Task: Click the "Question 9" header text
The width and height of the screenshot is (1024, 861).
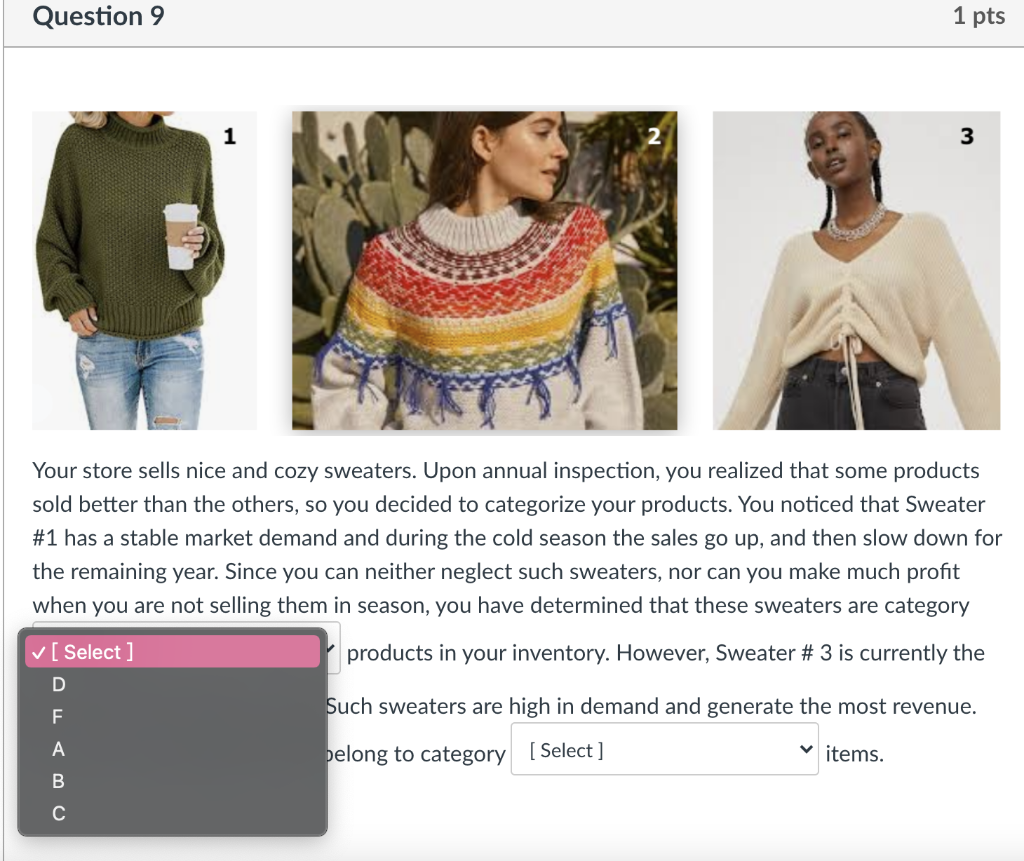Action: click(97, 16)
